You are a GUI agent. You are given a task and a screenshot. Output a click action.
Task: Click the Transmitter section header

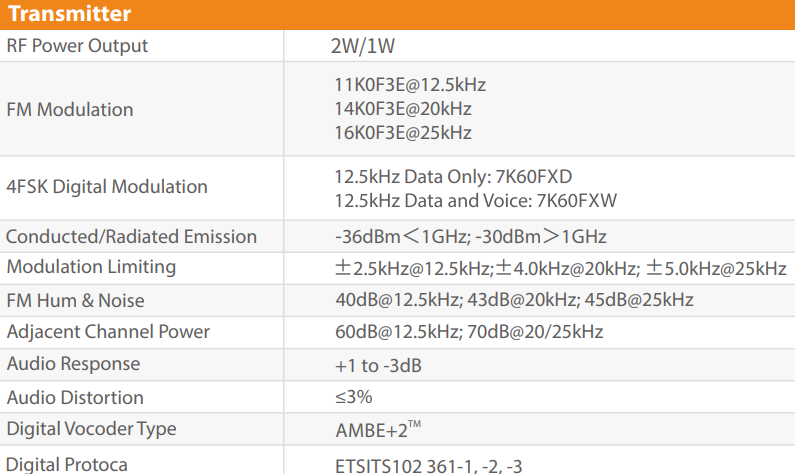coord(68,14)
